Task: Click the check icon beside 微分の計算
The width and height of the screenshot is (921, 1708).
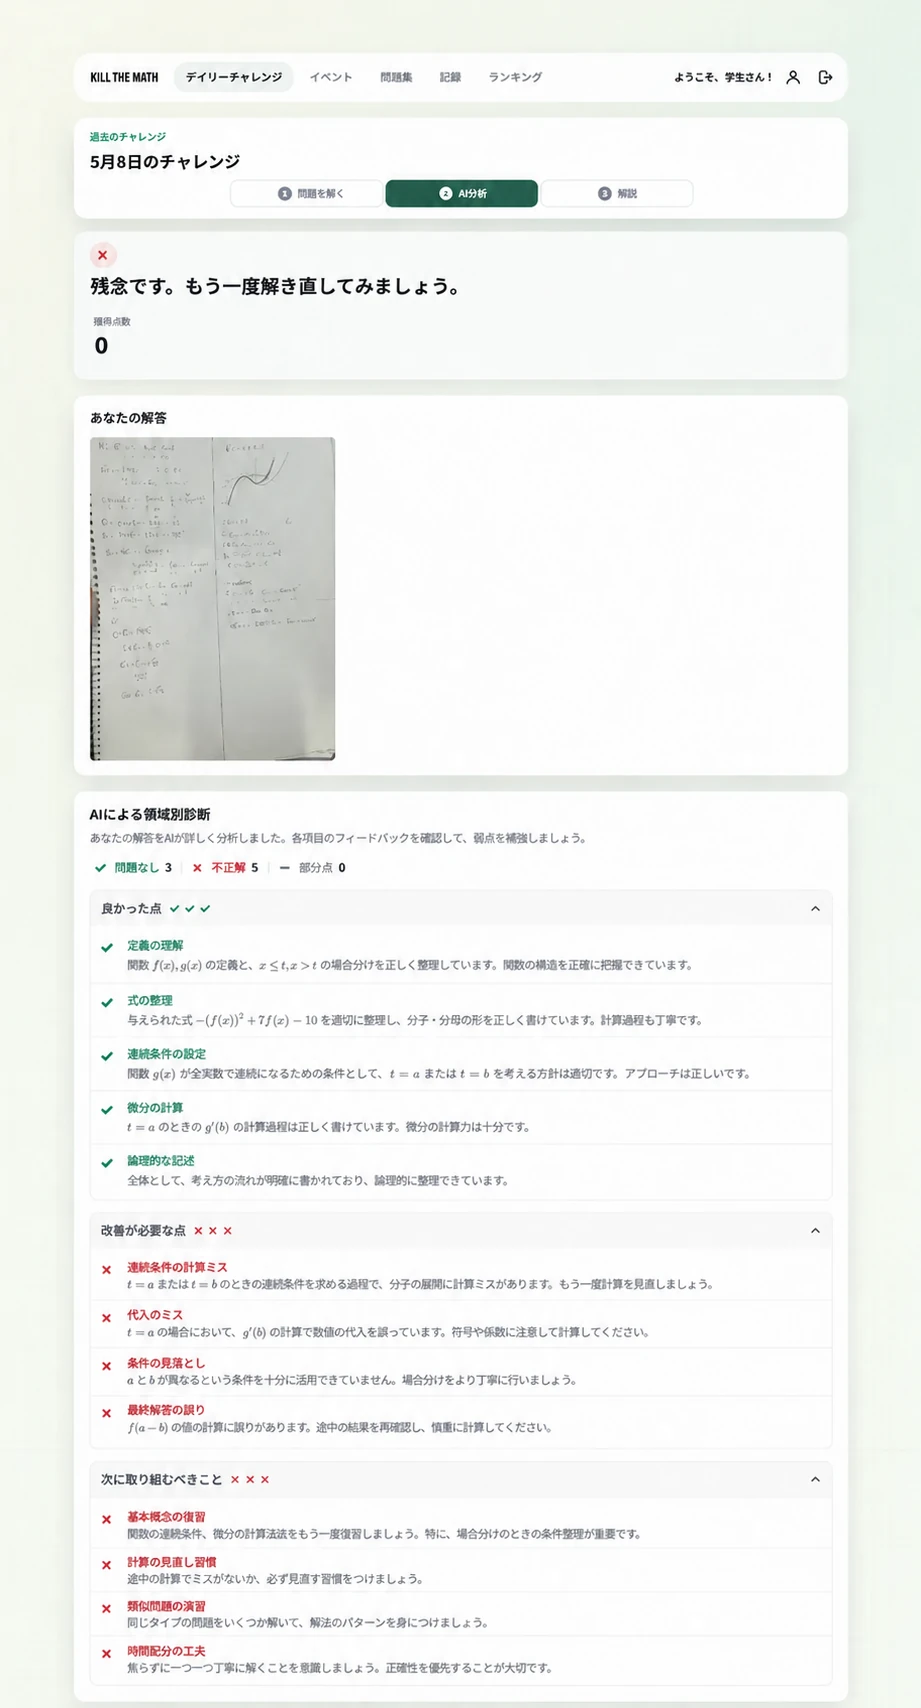Action: (x=107, y=1110)
